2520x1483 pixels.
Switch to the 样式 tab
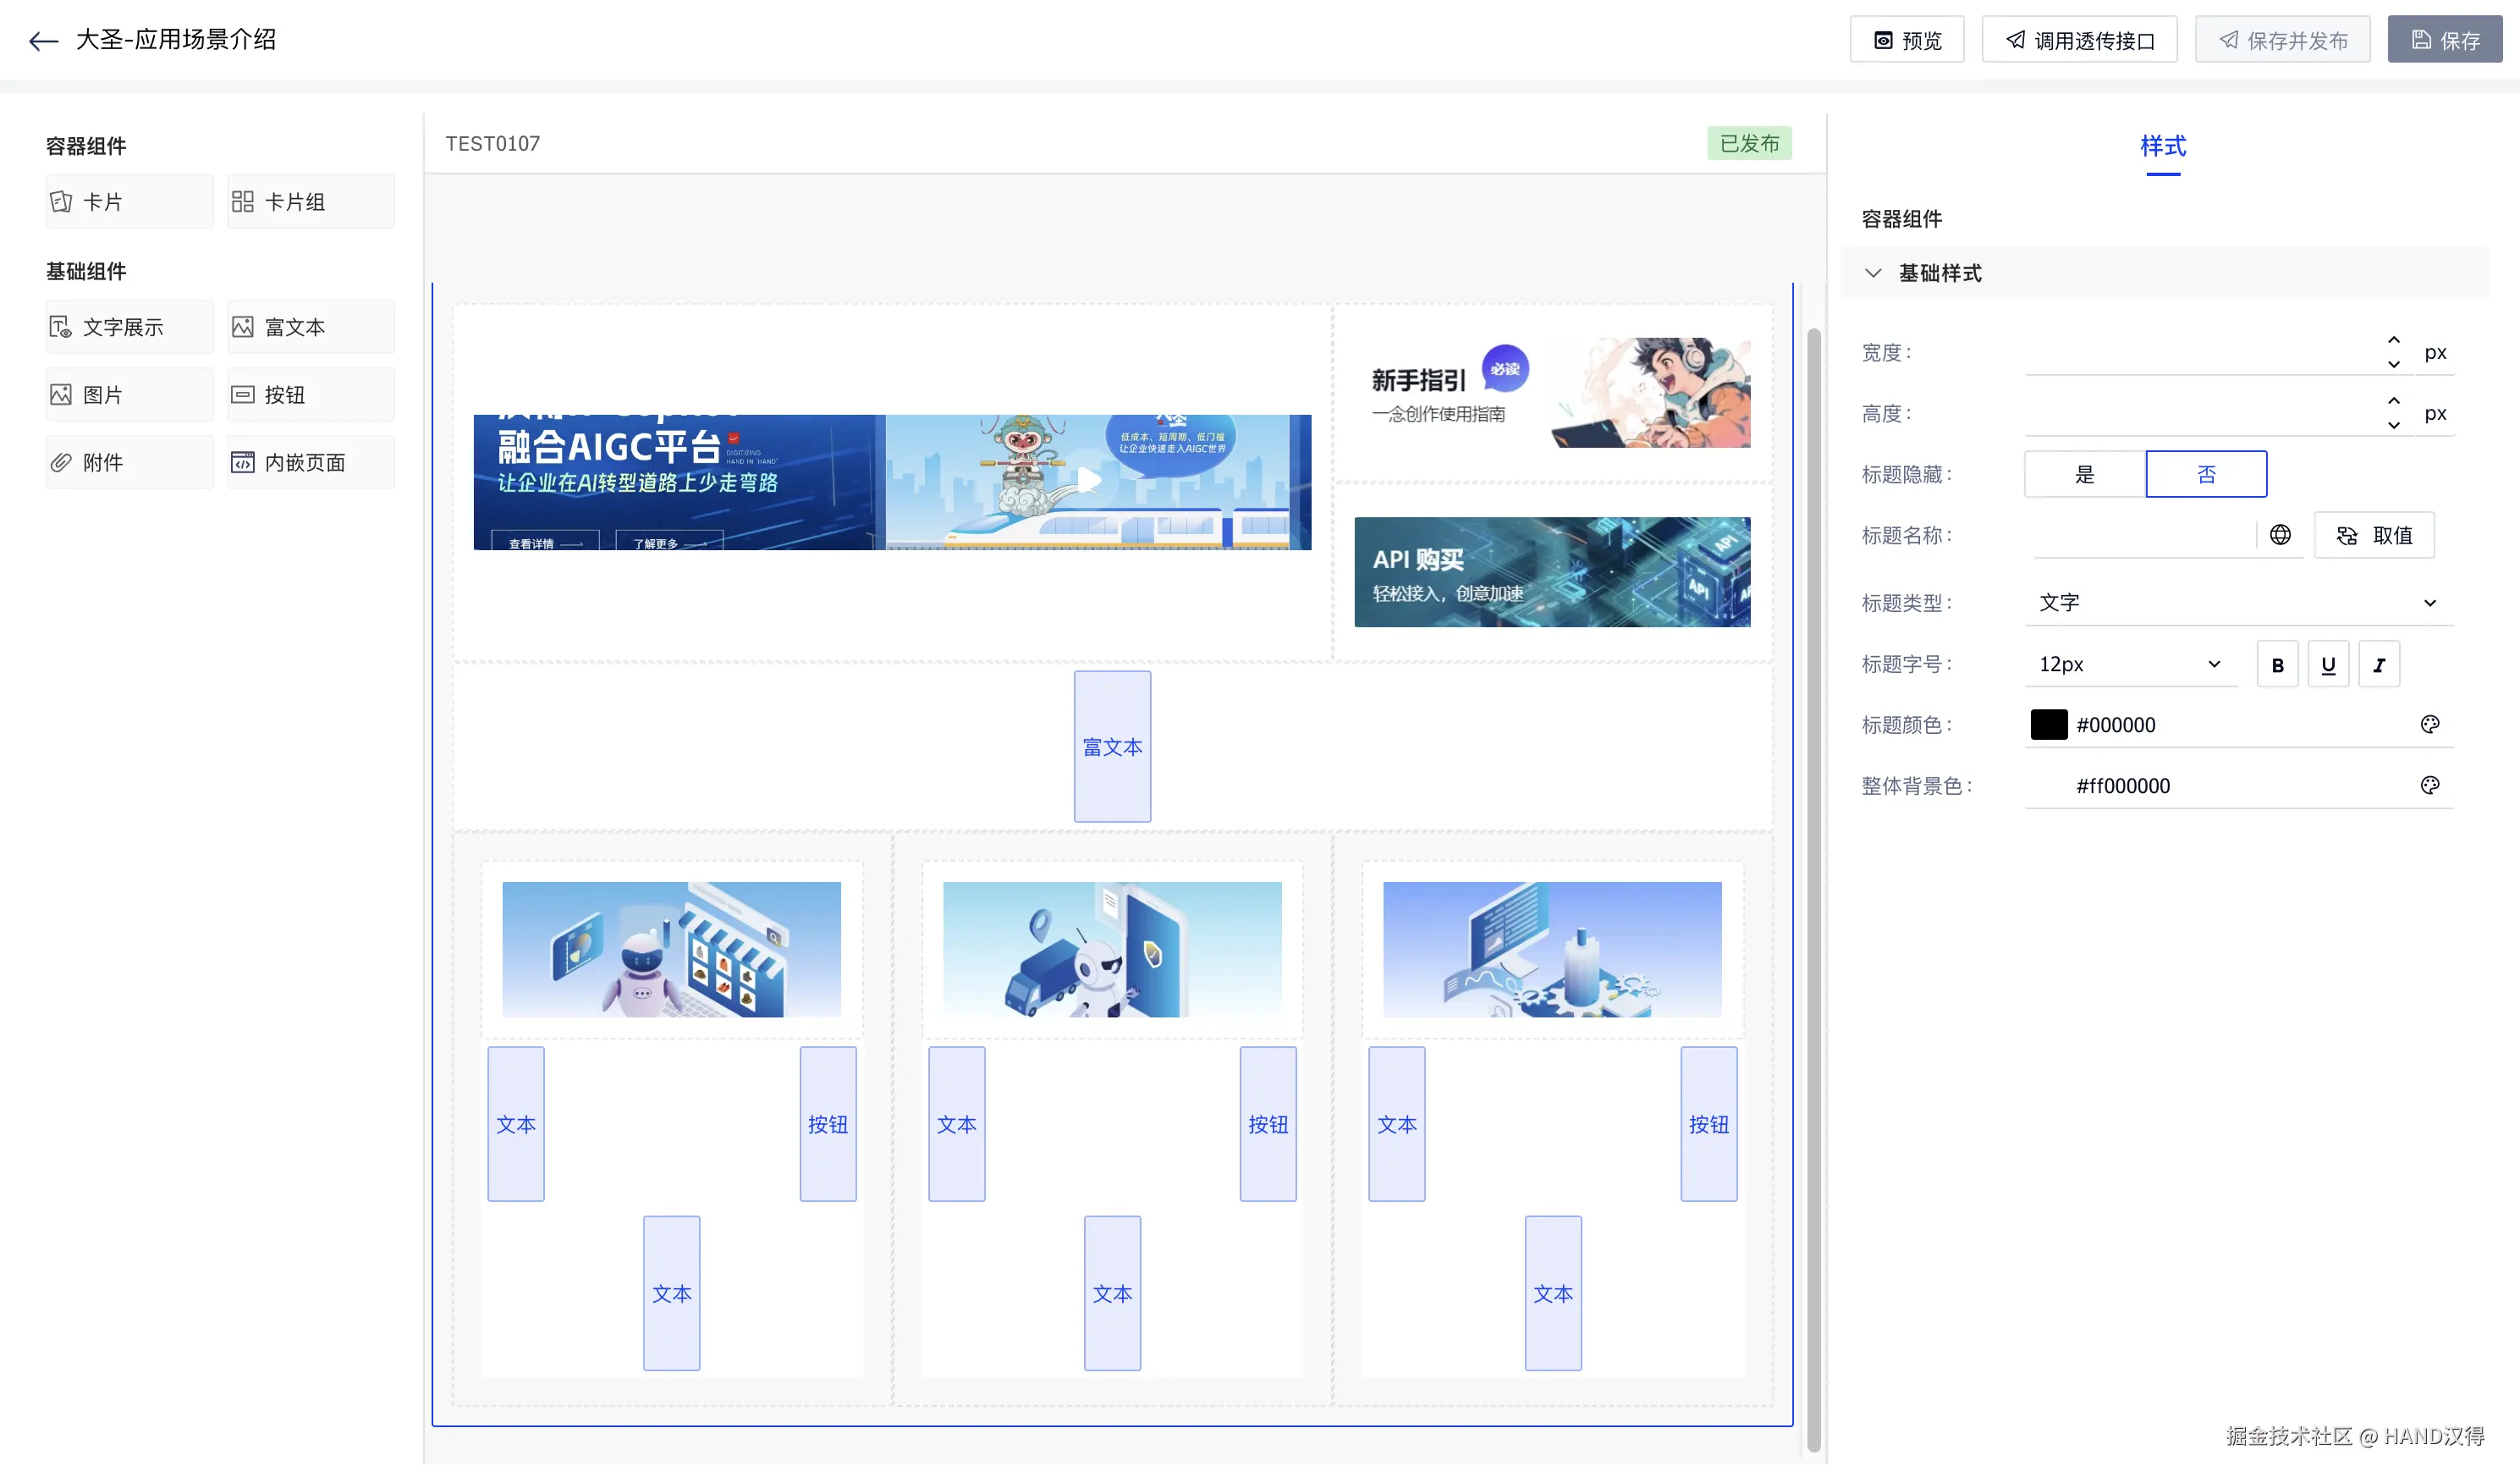point(2163,147)
